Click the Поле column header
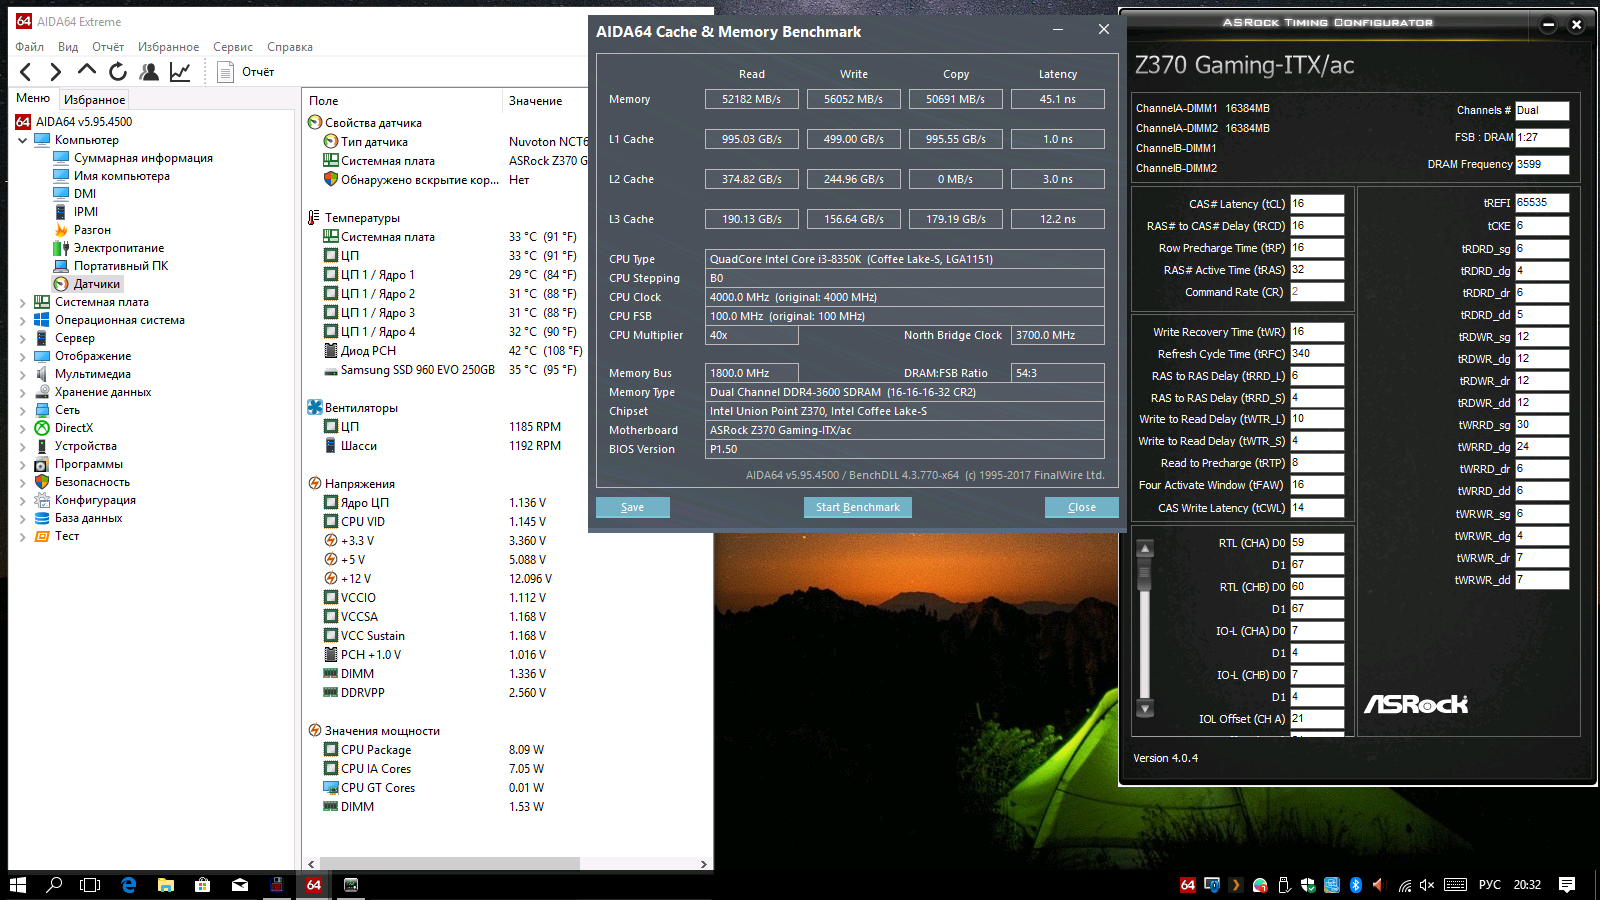The height and width of the screenshot is (900, 1600). (402, 101)
